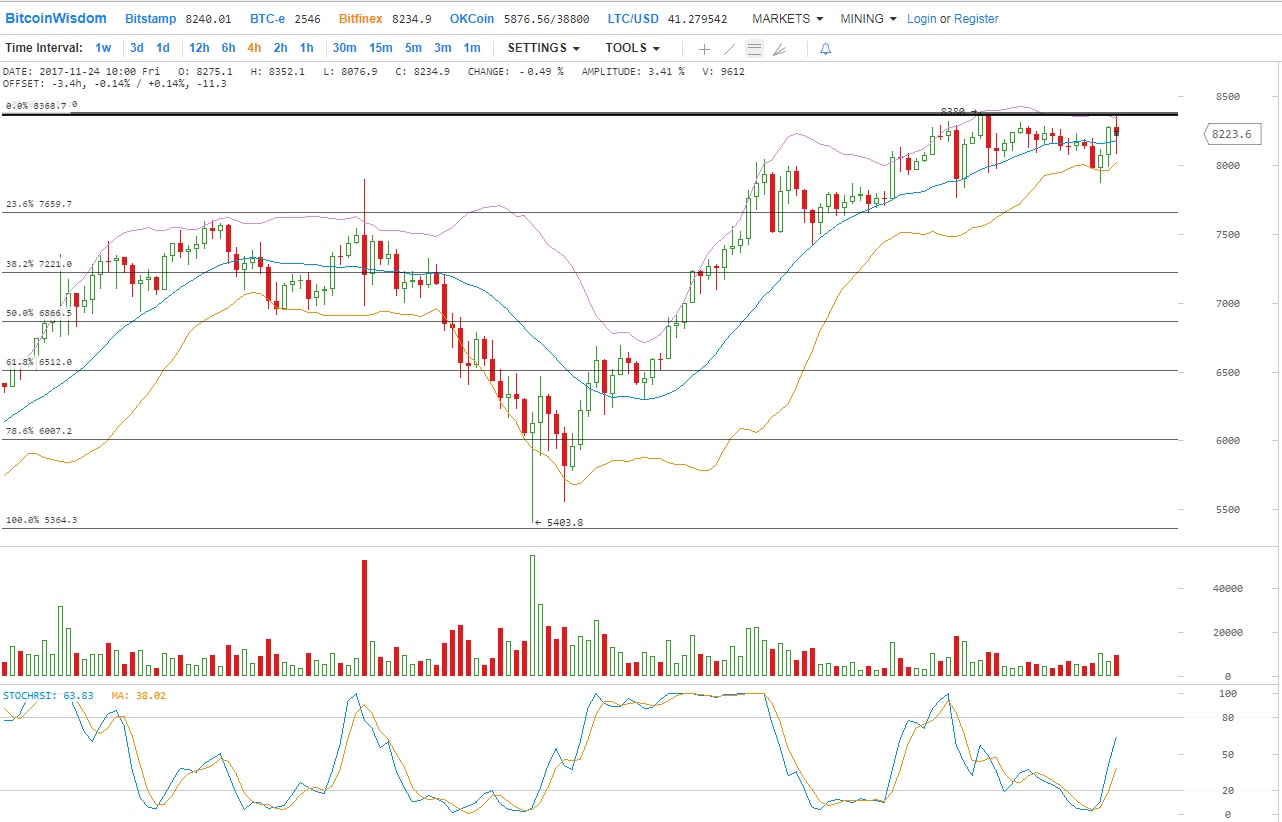This screenshot has height=822, width=1282.
Task: Choose the 1h time interval
Action: tap(306, 48)
